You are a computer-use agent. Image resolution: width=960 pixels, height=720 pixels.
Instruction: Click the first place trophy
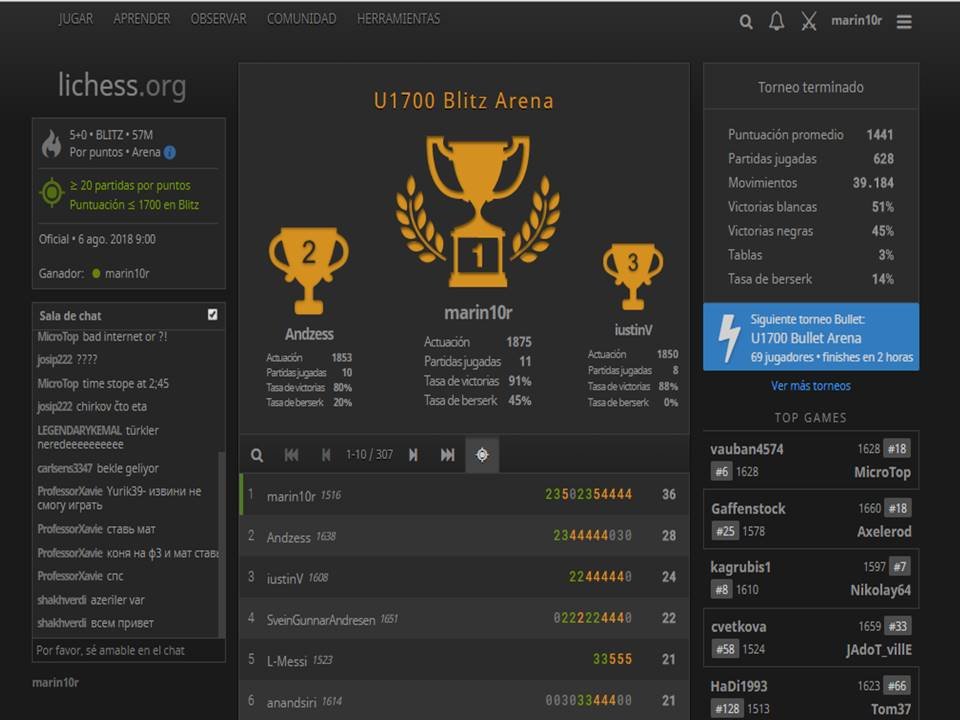tap(478, 211)
